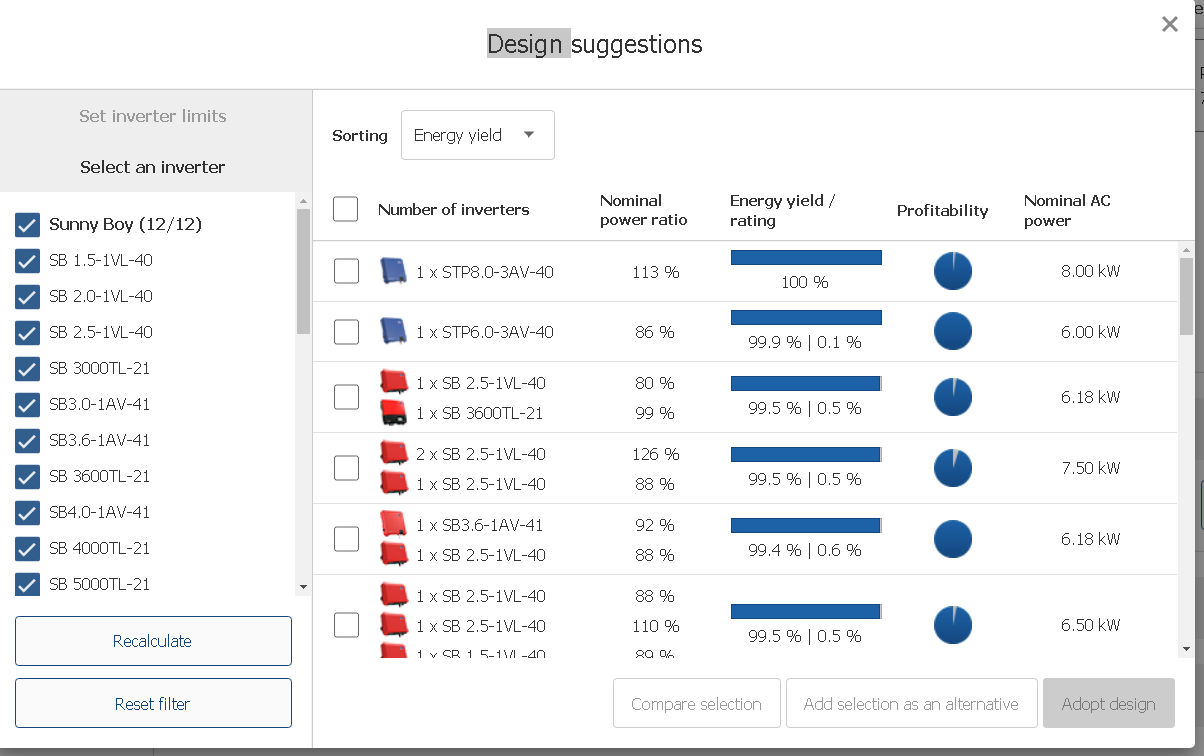Tick the checkbox for the STP6.0-3AV-40 suggestion
1204x756 pixels.
click(346, 331)
